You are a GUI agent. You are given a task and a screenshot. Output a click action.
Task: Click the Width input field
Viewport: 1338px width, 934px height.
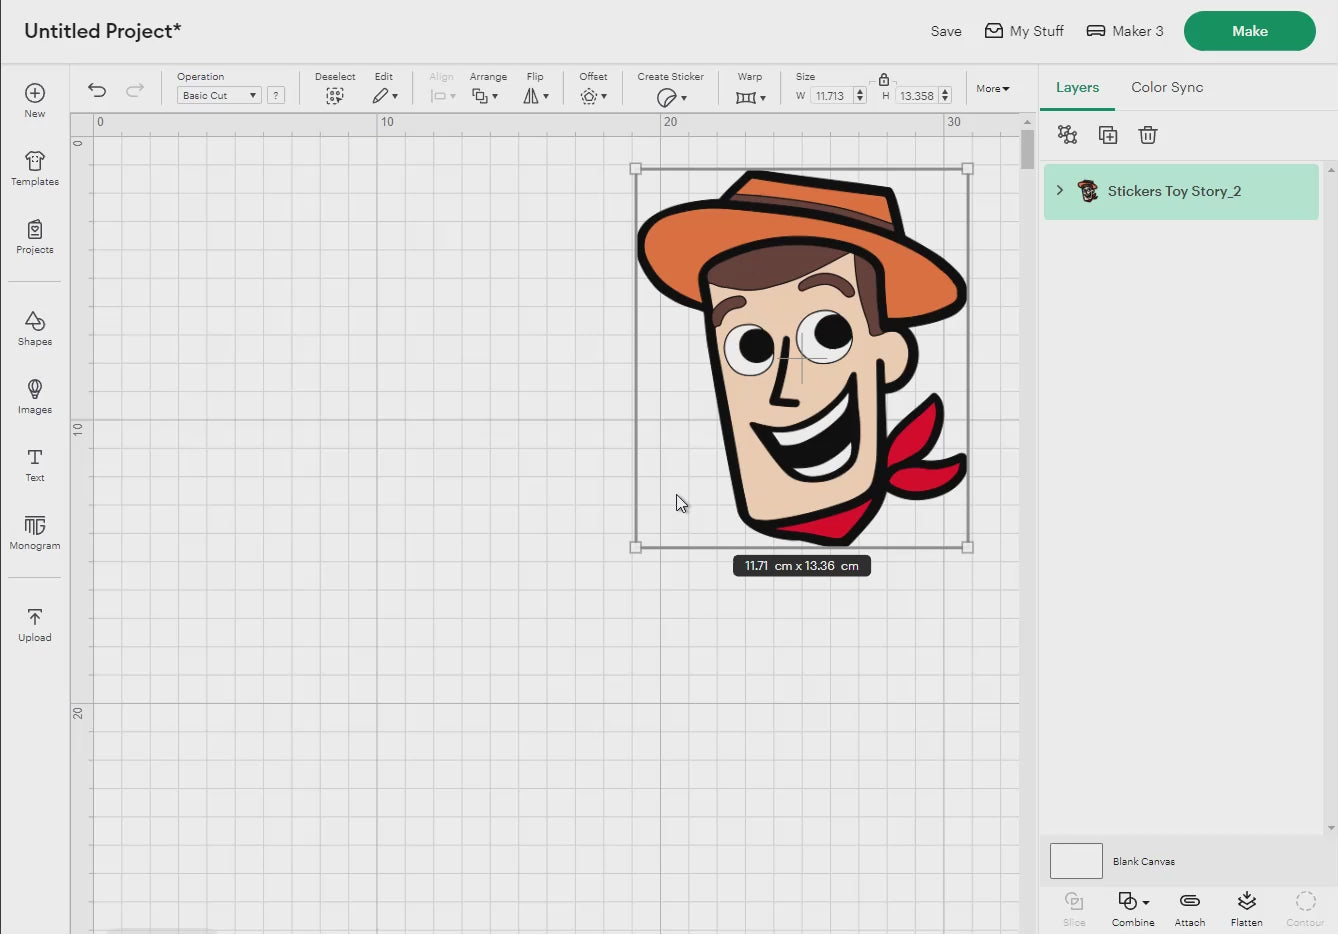point(830,96)
